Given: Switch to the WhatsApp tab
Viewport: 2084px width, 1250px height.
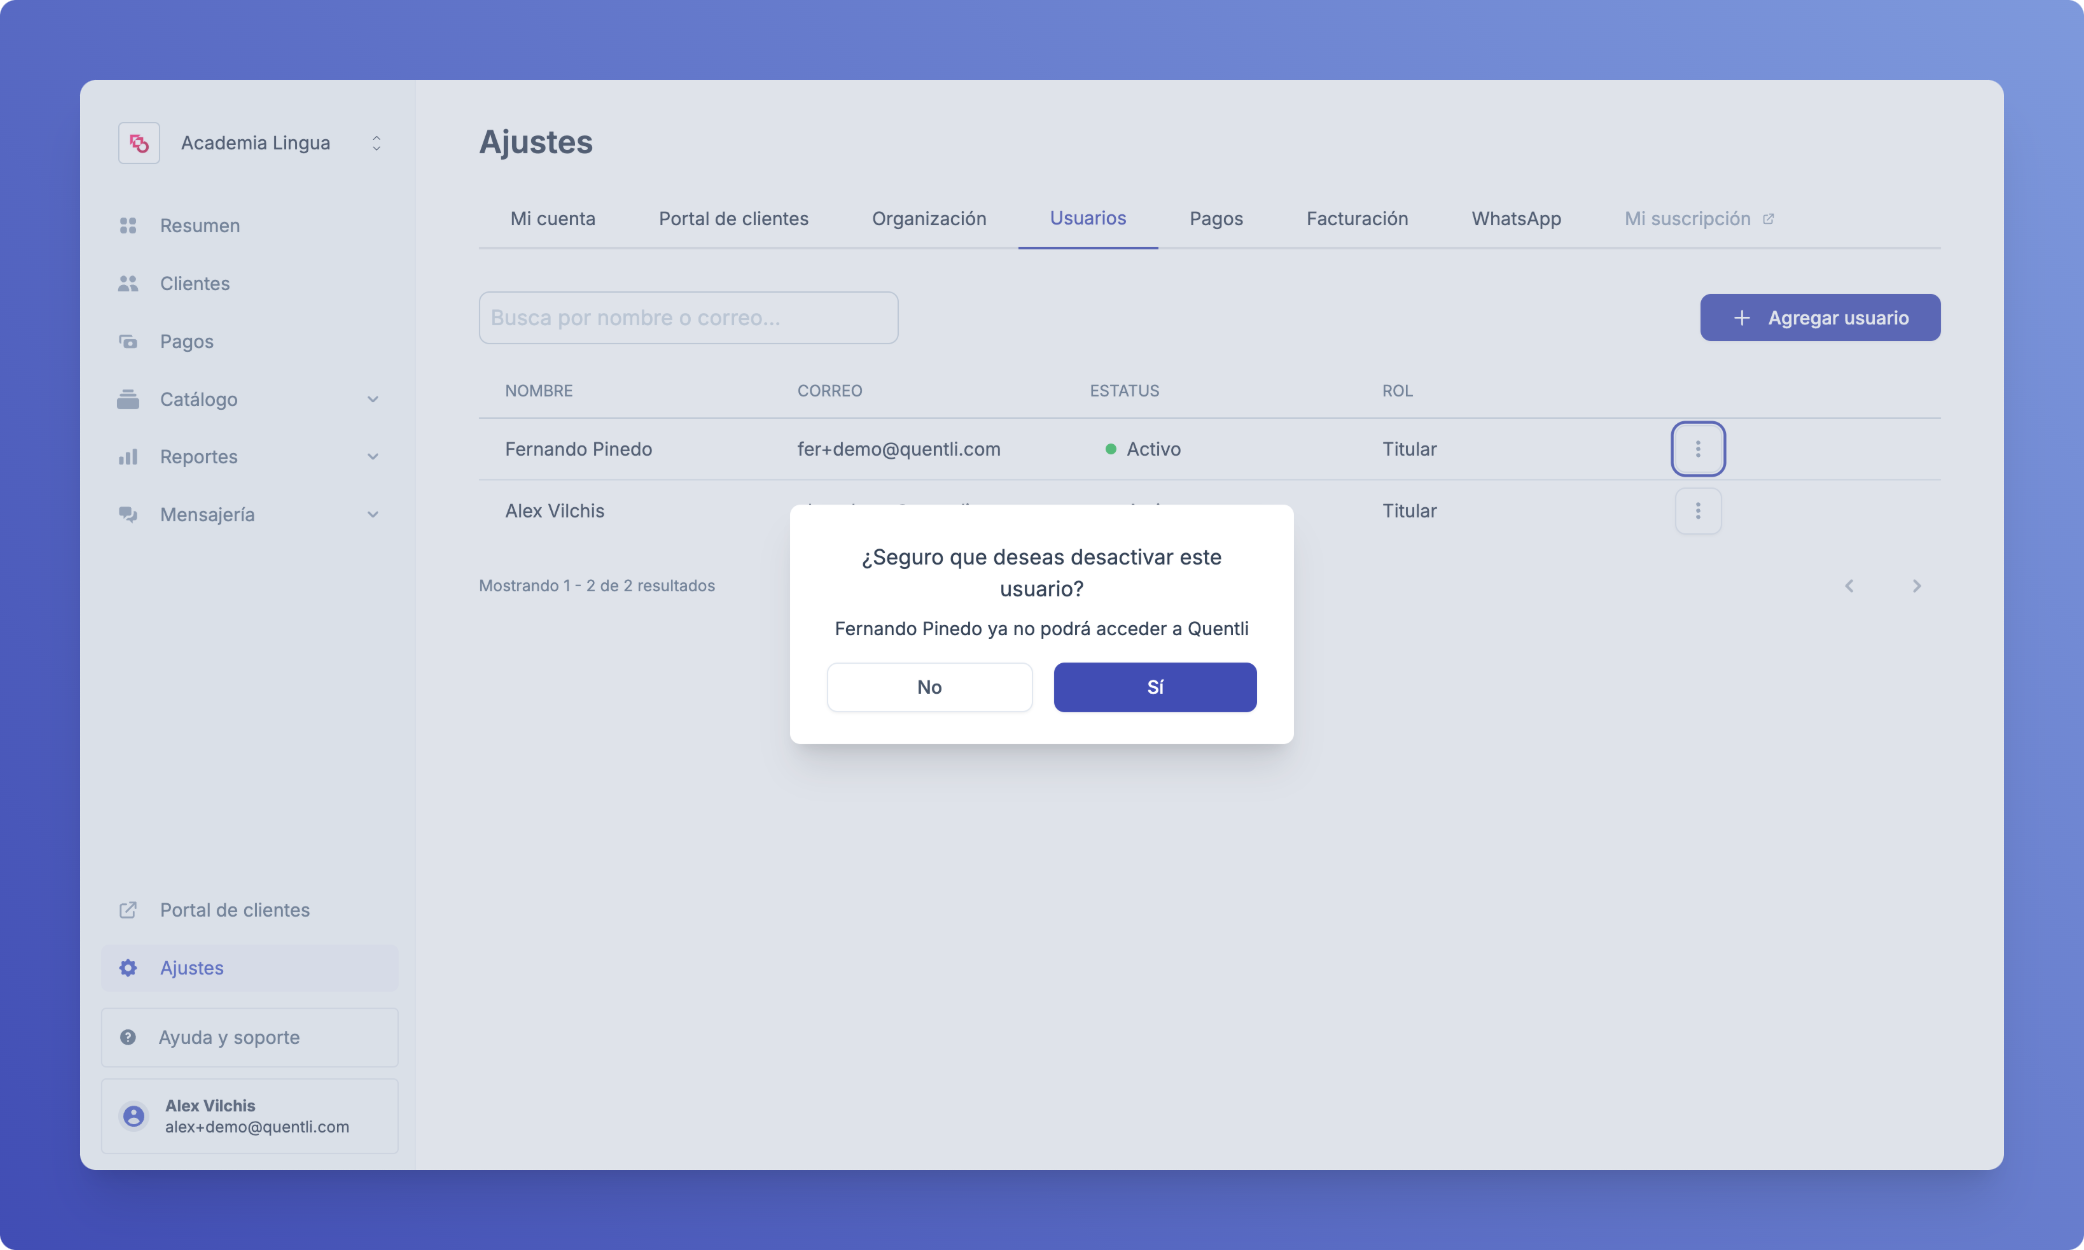Looking at the screenshot, I should 1515,219.
